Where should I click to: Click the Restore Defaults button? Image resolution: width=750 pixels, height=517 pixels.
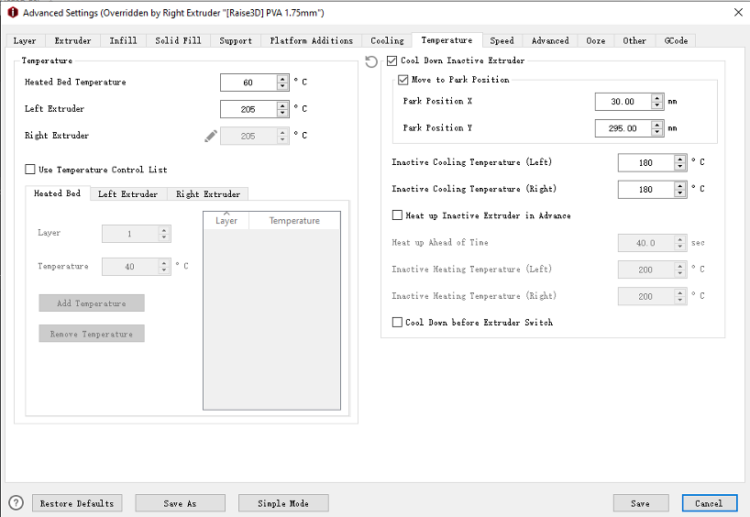click(x=77, y=503)
